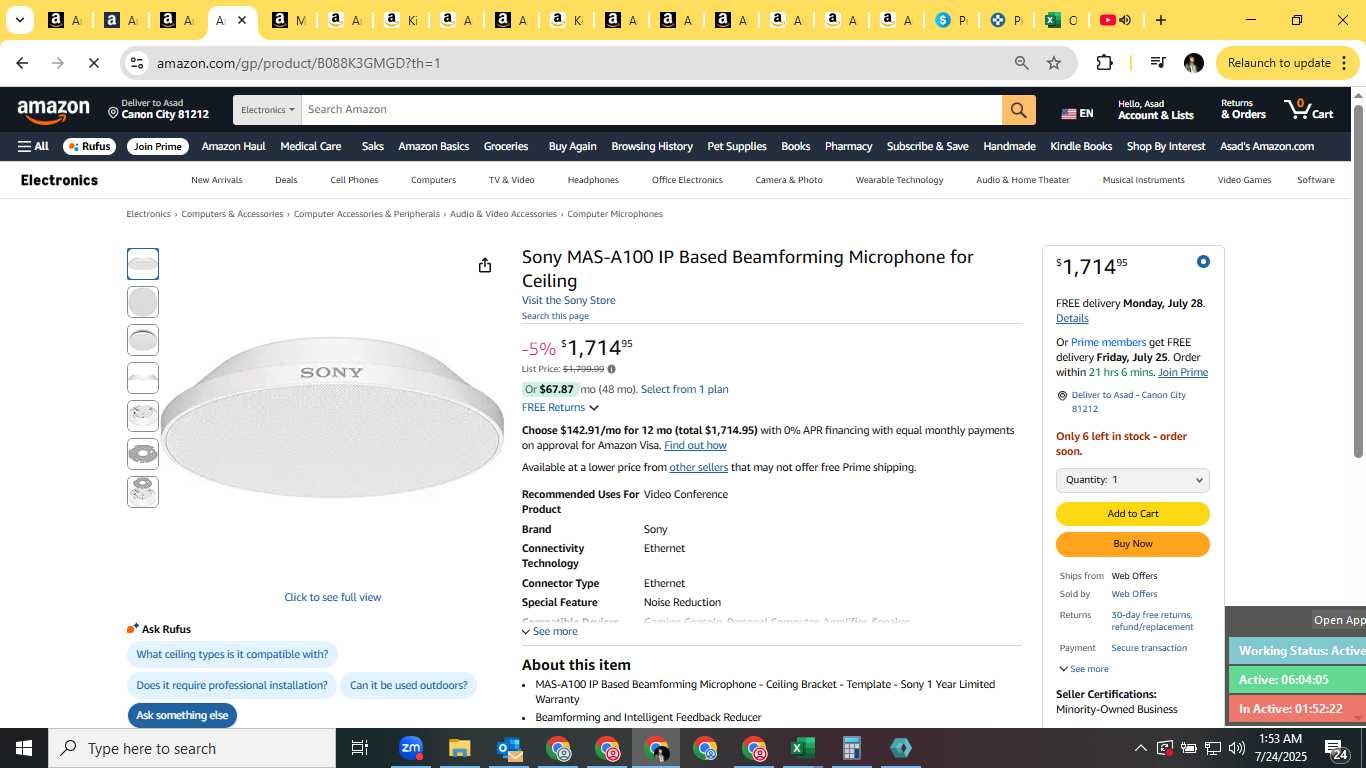This screenshot has width=1366, height=768.
Task: Click Relaunch to update button
Action: point(1288,63)
